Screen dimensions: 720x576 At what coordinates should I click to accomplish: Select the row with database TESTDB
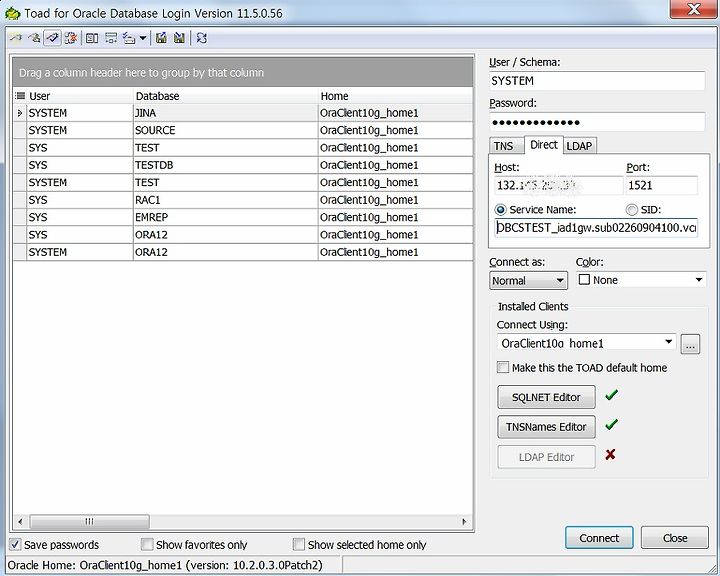[243, 165]
